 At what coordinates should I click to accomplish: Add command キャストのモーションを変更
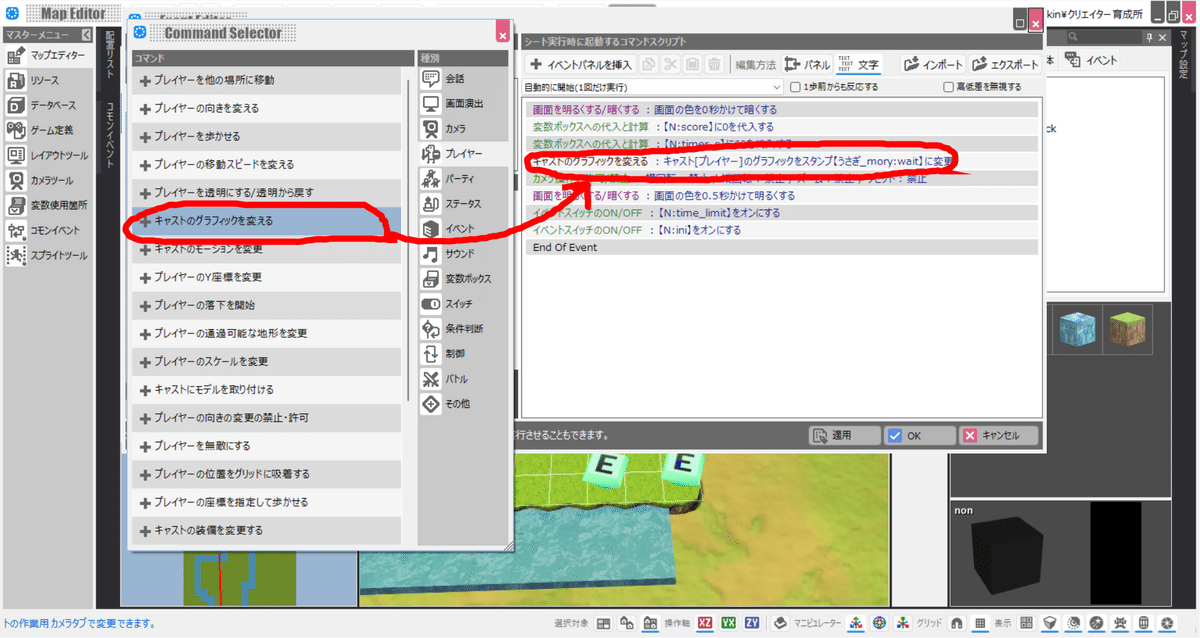pyautogui.click(x=266, y=248)
